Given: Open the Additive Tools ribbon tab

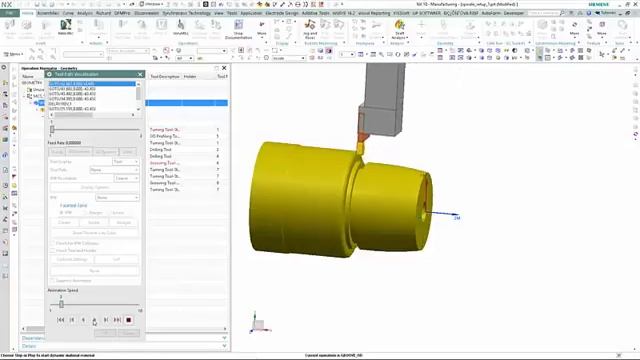Looking at the screenshot, I should click(x=315, y=13).
